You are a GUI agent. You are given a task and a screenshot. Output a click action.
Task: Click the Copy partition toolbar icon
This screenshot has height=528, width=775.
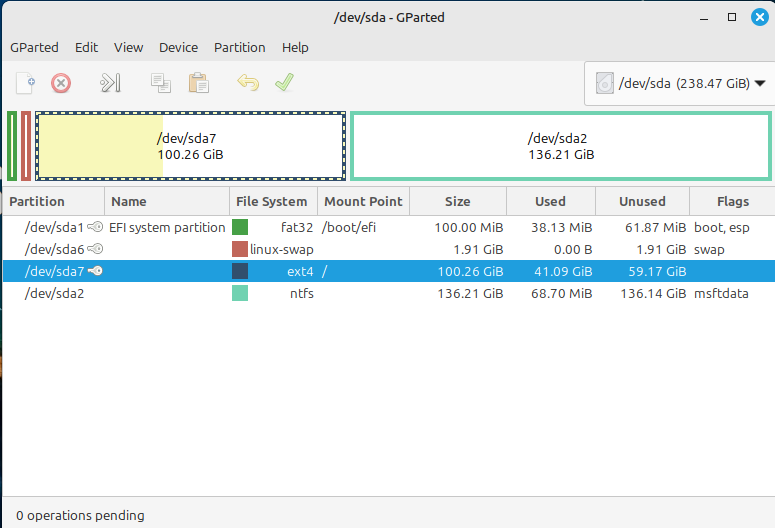click(161, 83)
